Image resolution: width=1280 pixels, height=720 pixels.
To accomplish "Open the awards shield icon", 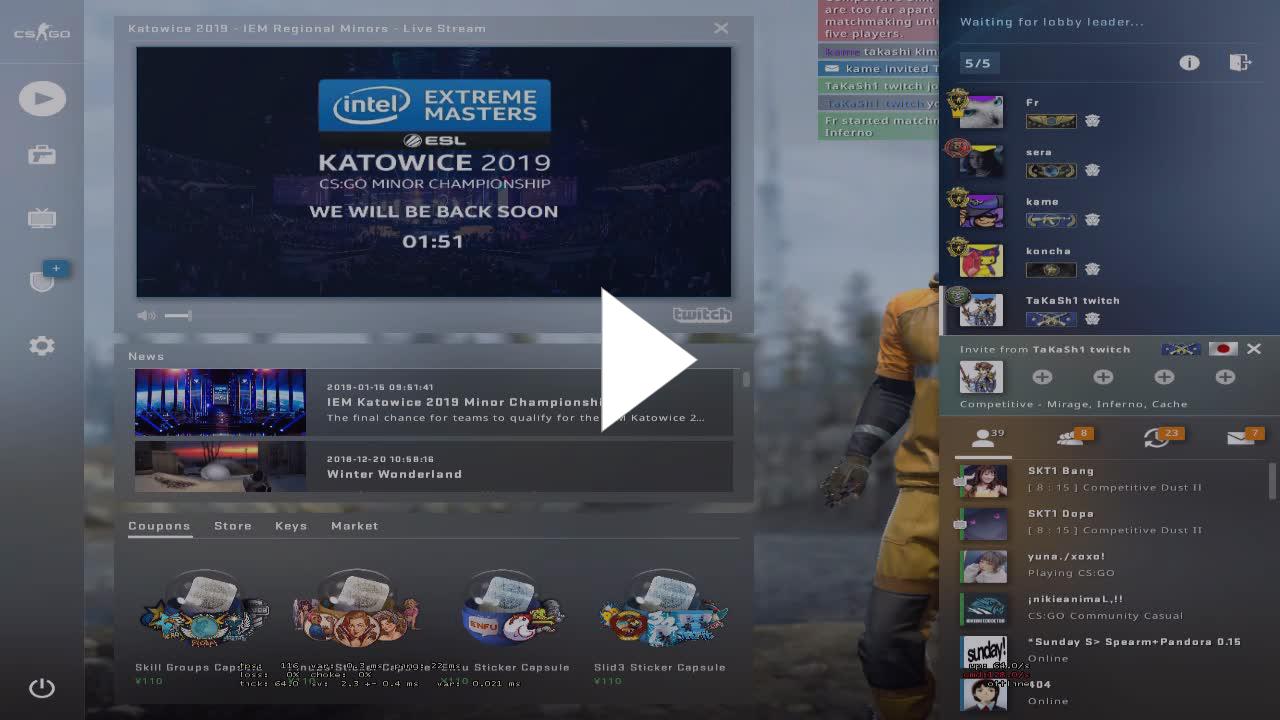I will 42,281.
